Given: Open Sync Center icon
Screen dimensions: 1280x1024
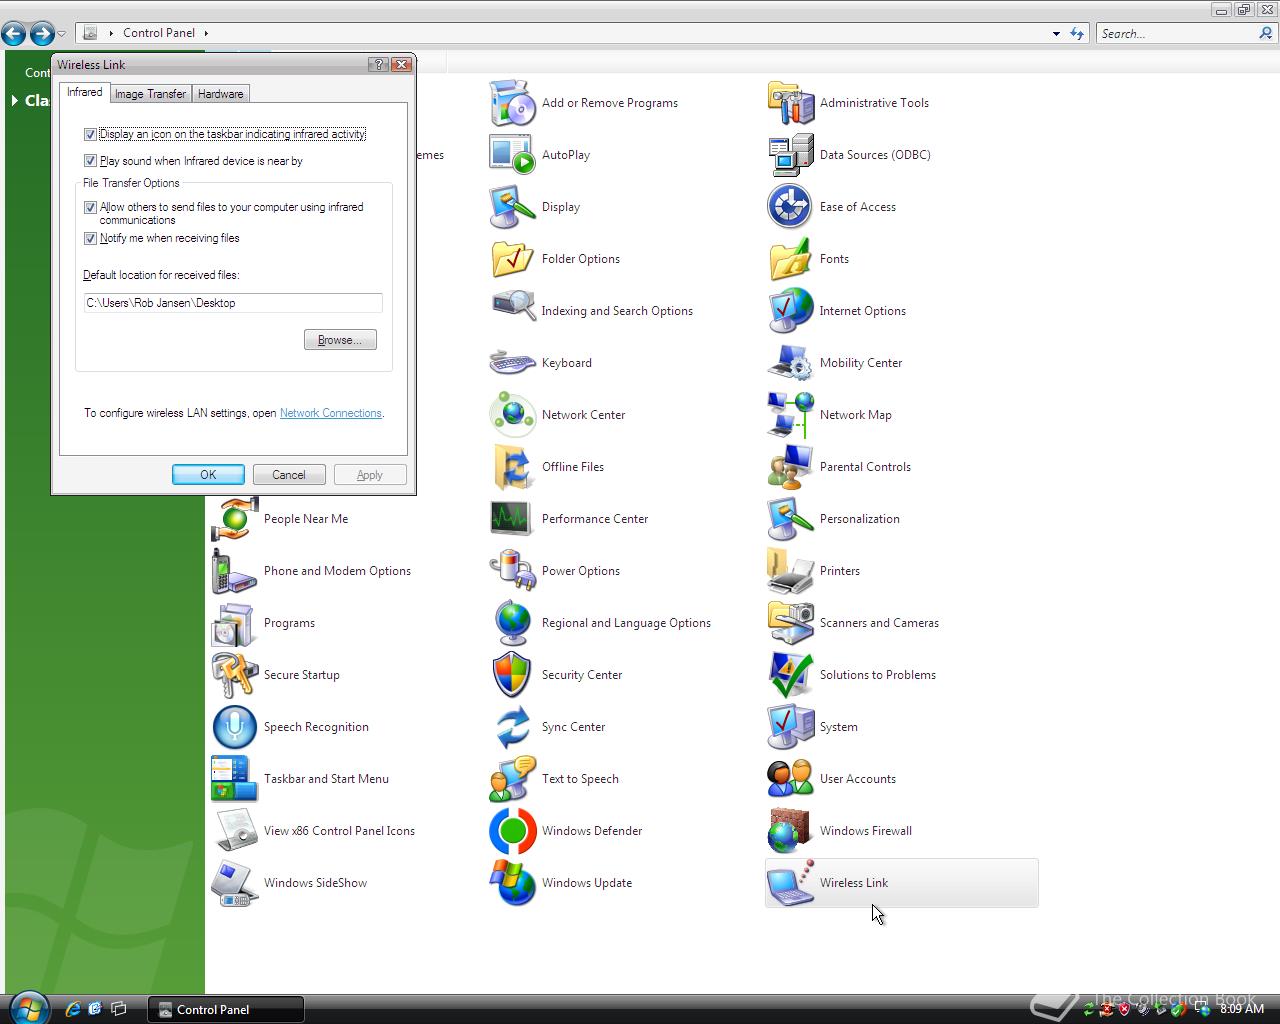Looking at the screenshot, I should click(x=513, y=727).
